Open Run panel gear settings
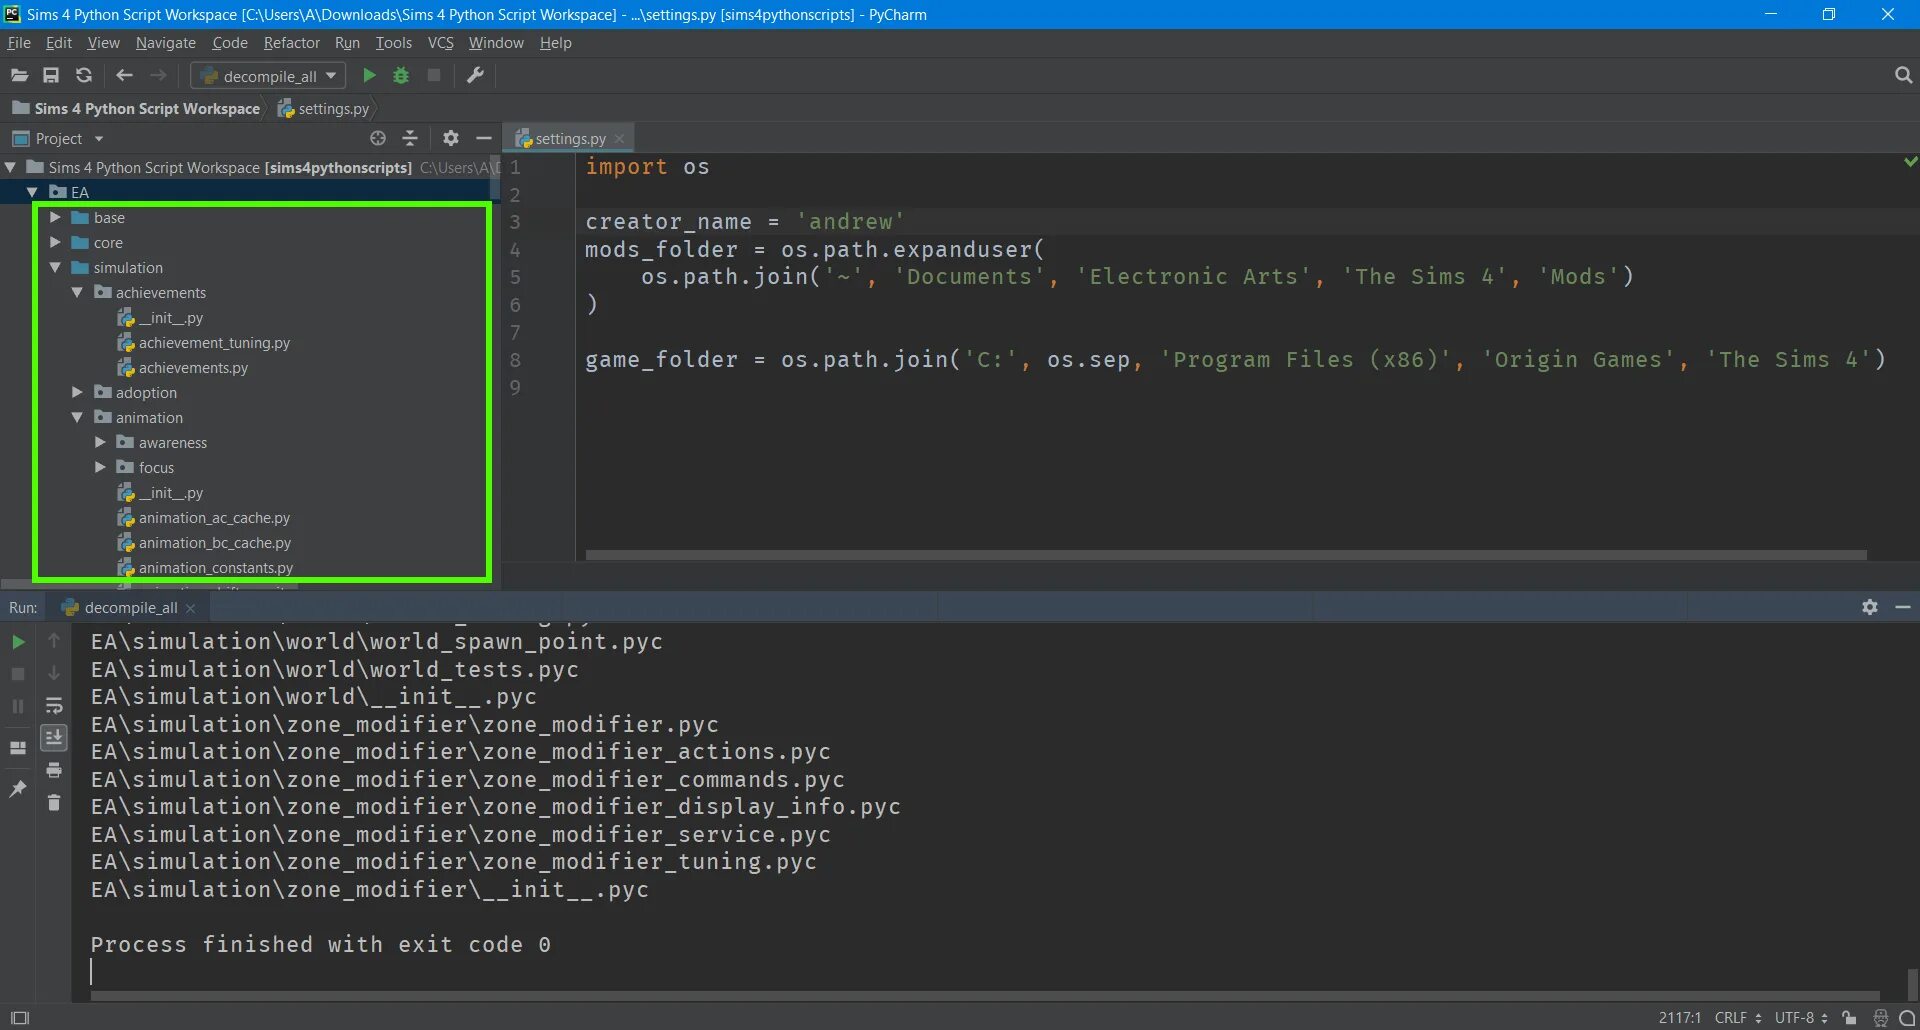1920x1030 pixels. click(1870, 607)
